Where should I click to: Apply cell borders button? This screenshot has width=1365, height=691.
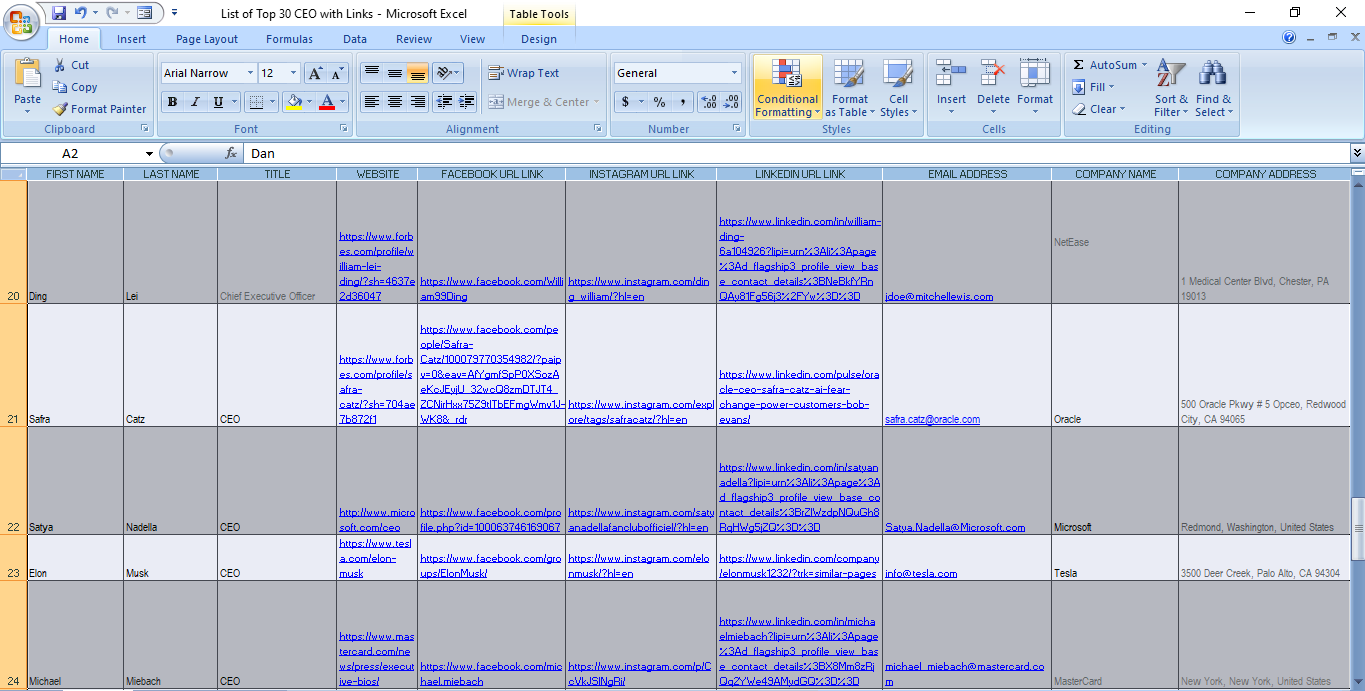coord(256,102)
